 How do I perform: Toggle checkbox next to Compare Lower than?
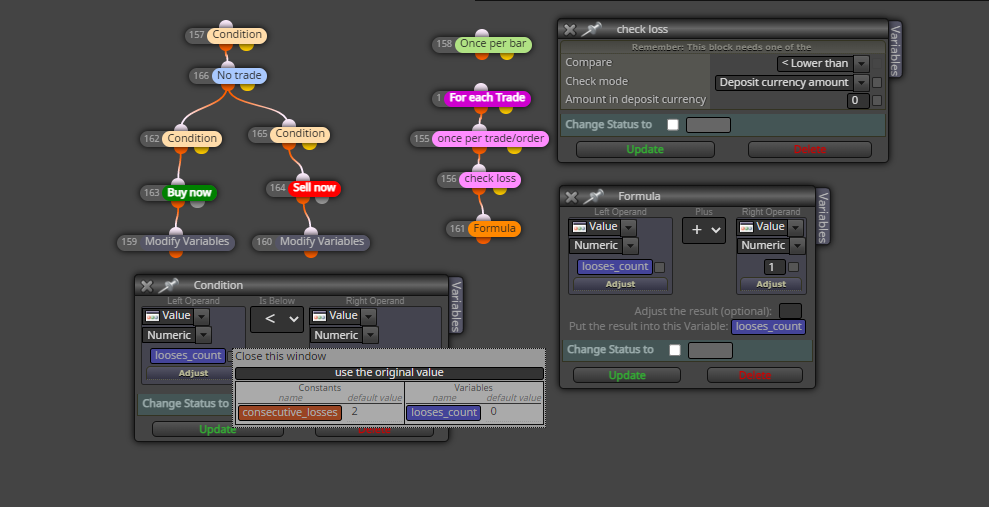pyautogui.click(x=877, y=64)
